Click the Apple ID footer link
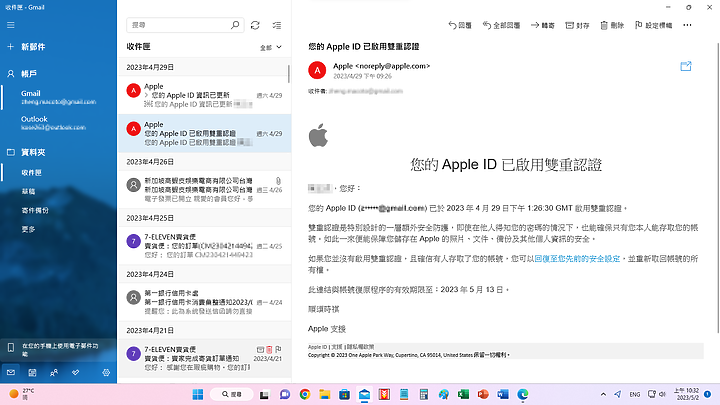Screen dimensions: 720x405 (317, 347)
